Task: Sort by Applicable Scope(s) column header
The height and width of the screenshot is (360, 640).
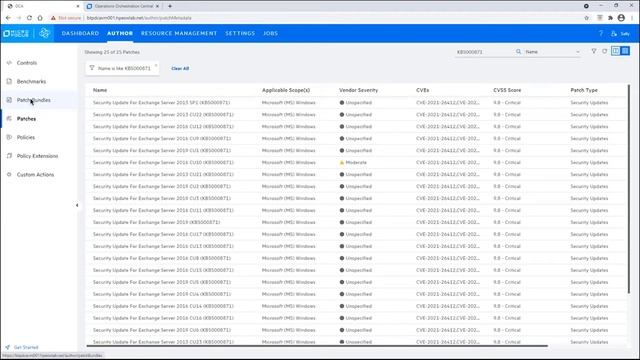Action: coord(286,90)
